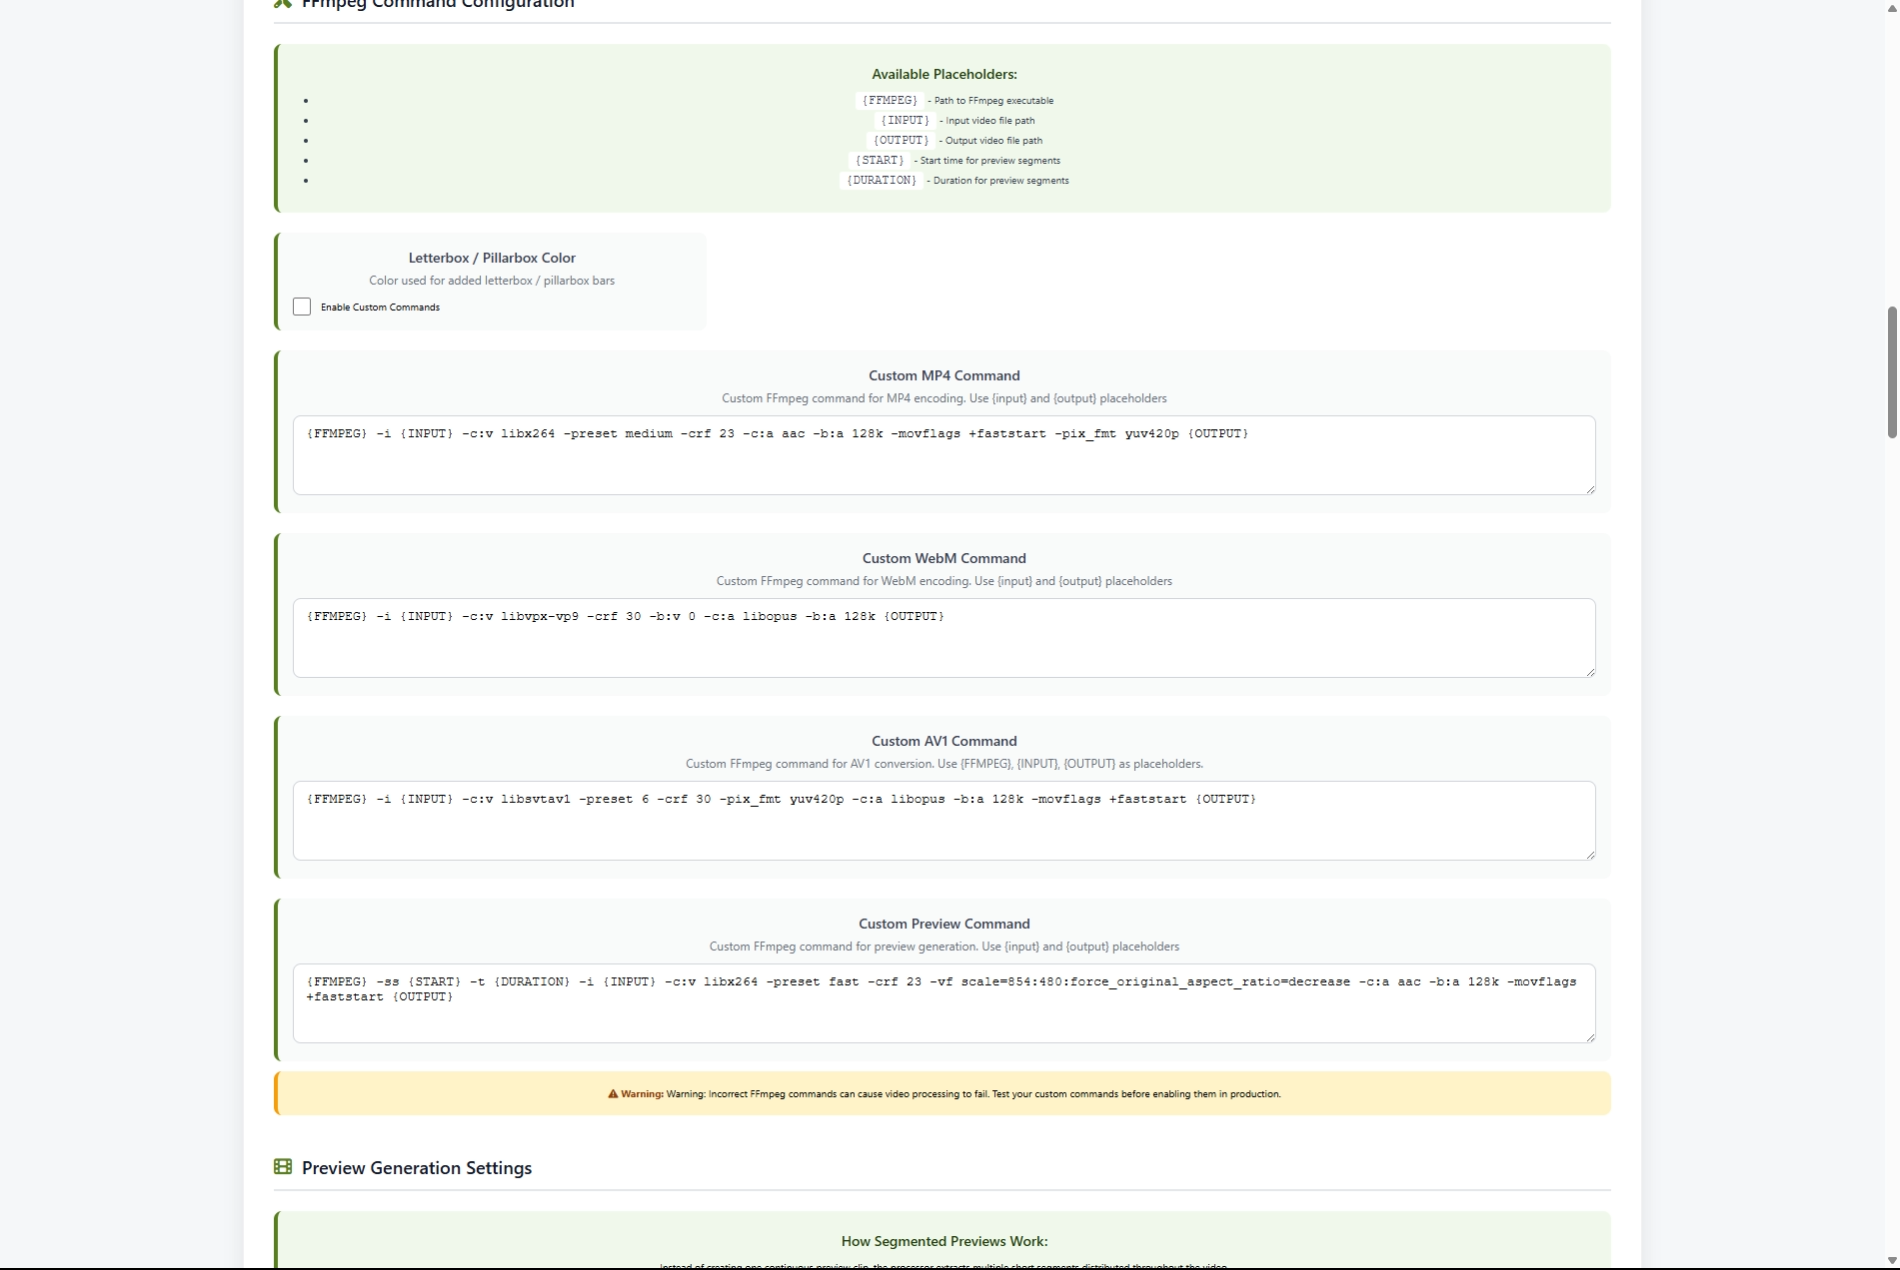Click the {INPUT} placeholder code tag

coord(904,120)
